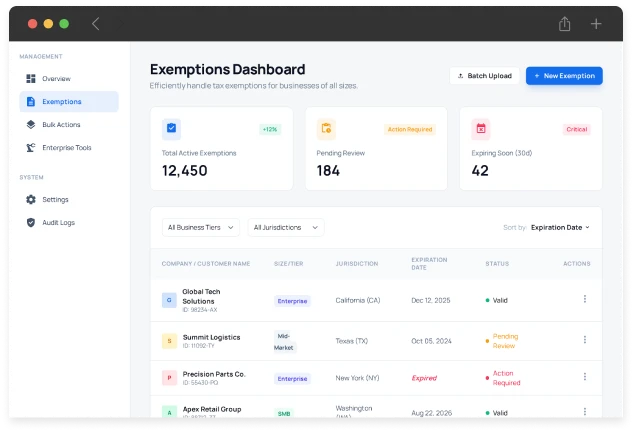Open Enterprise Tools from the sidebar

[x=66, y=147]
